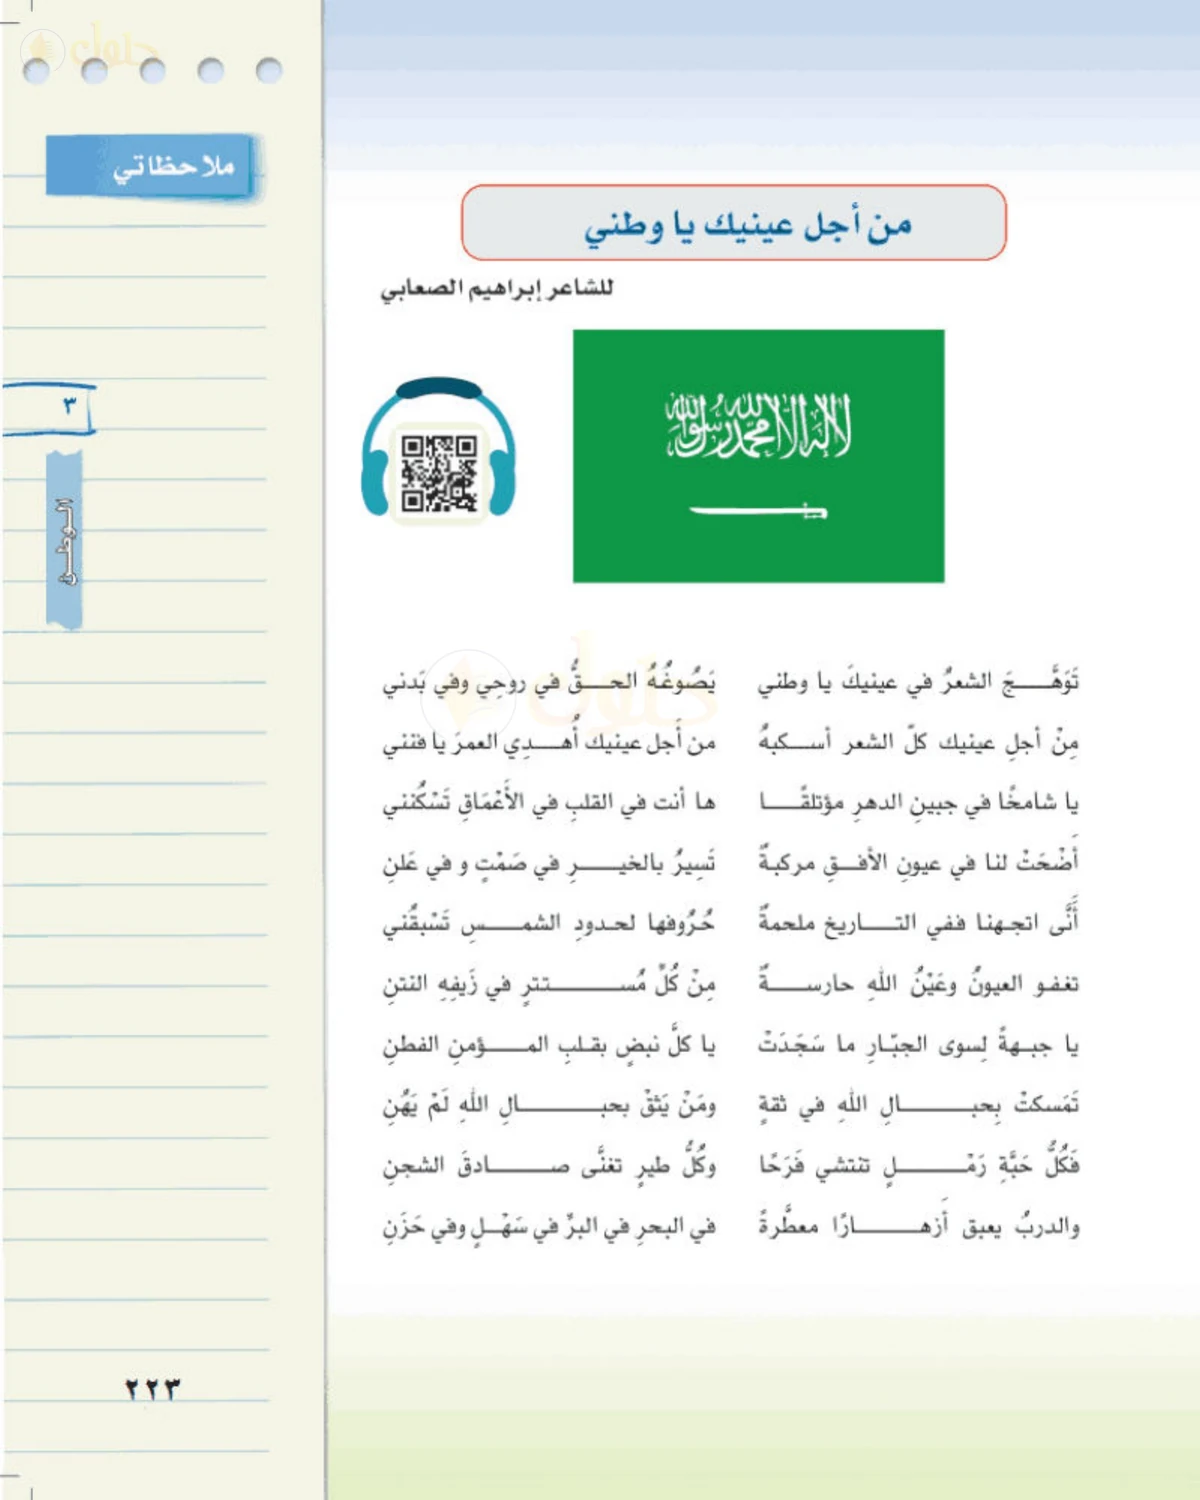1200x1500 pixels.
Task: Click the hemistich 'أَنَّى اتجهنا ففي التاريخ ملحمةً'
Action: coord(918,923)
